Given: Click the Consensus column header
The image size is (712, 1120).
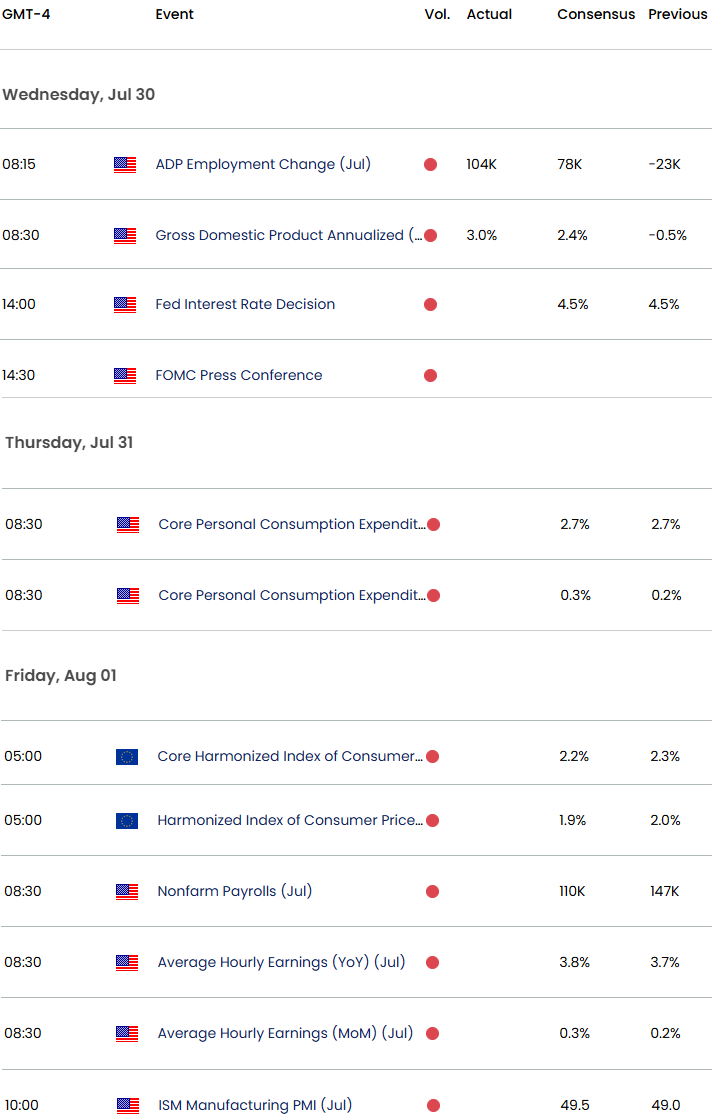Looking at the screenshot, I should coord(596,14).
